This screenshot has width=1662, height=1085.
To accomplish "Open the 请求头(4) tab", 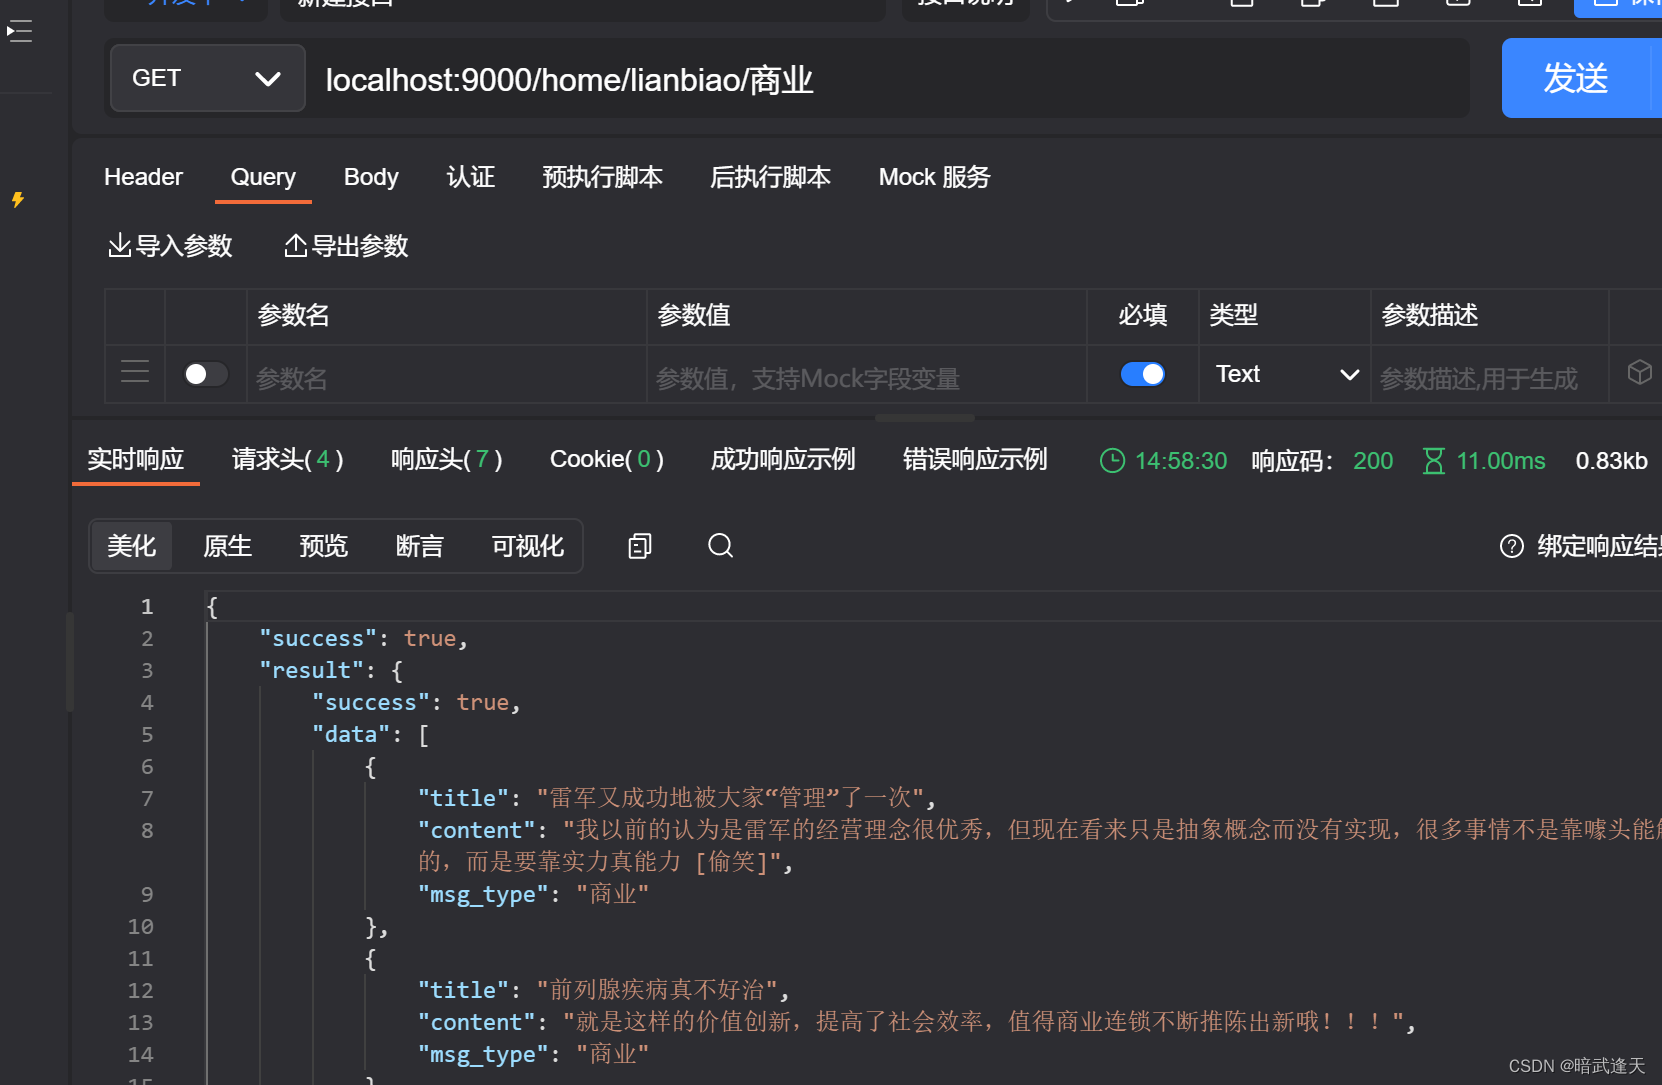I will 288,459.
